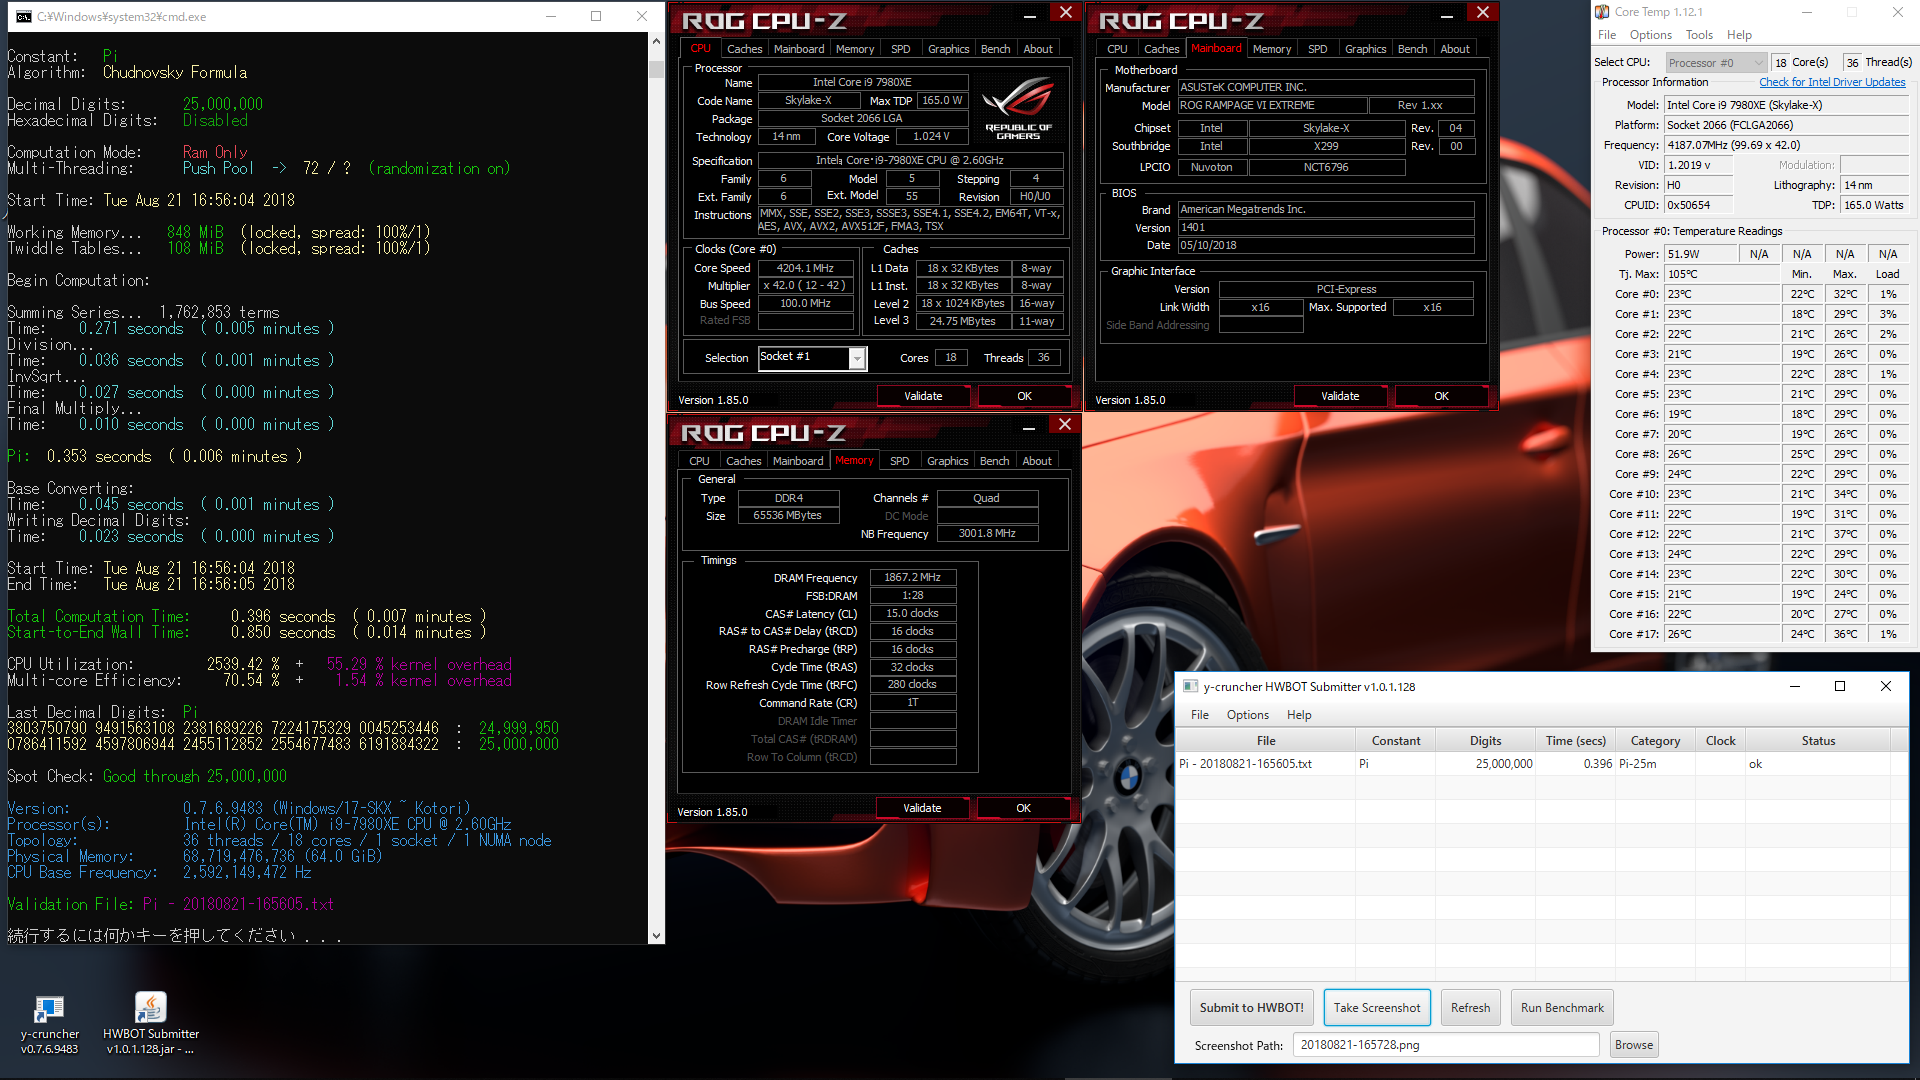1920x1080 pixels.
Task: Click Core Speed value 4204.1 MHz
Action: [x=805, y=268]
